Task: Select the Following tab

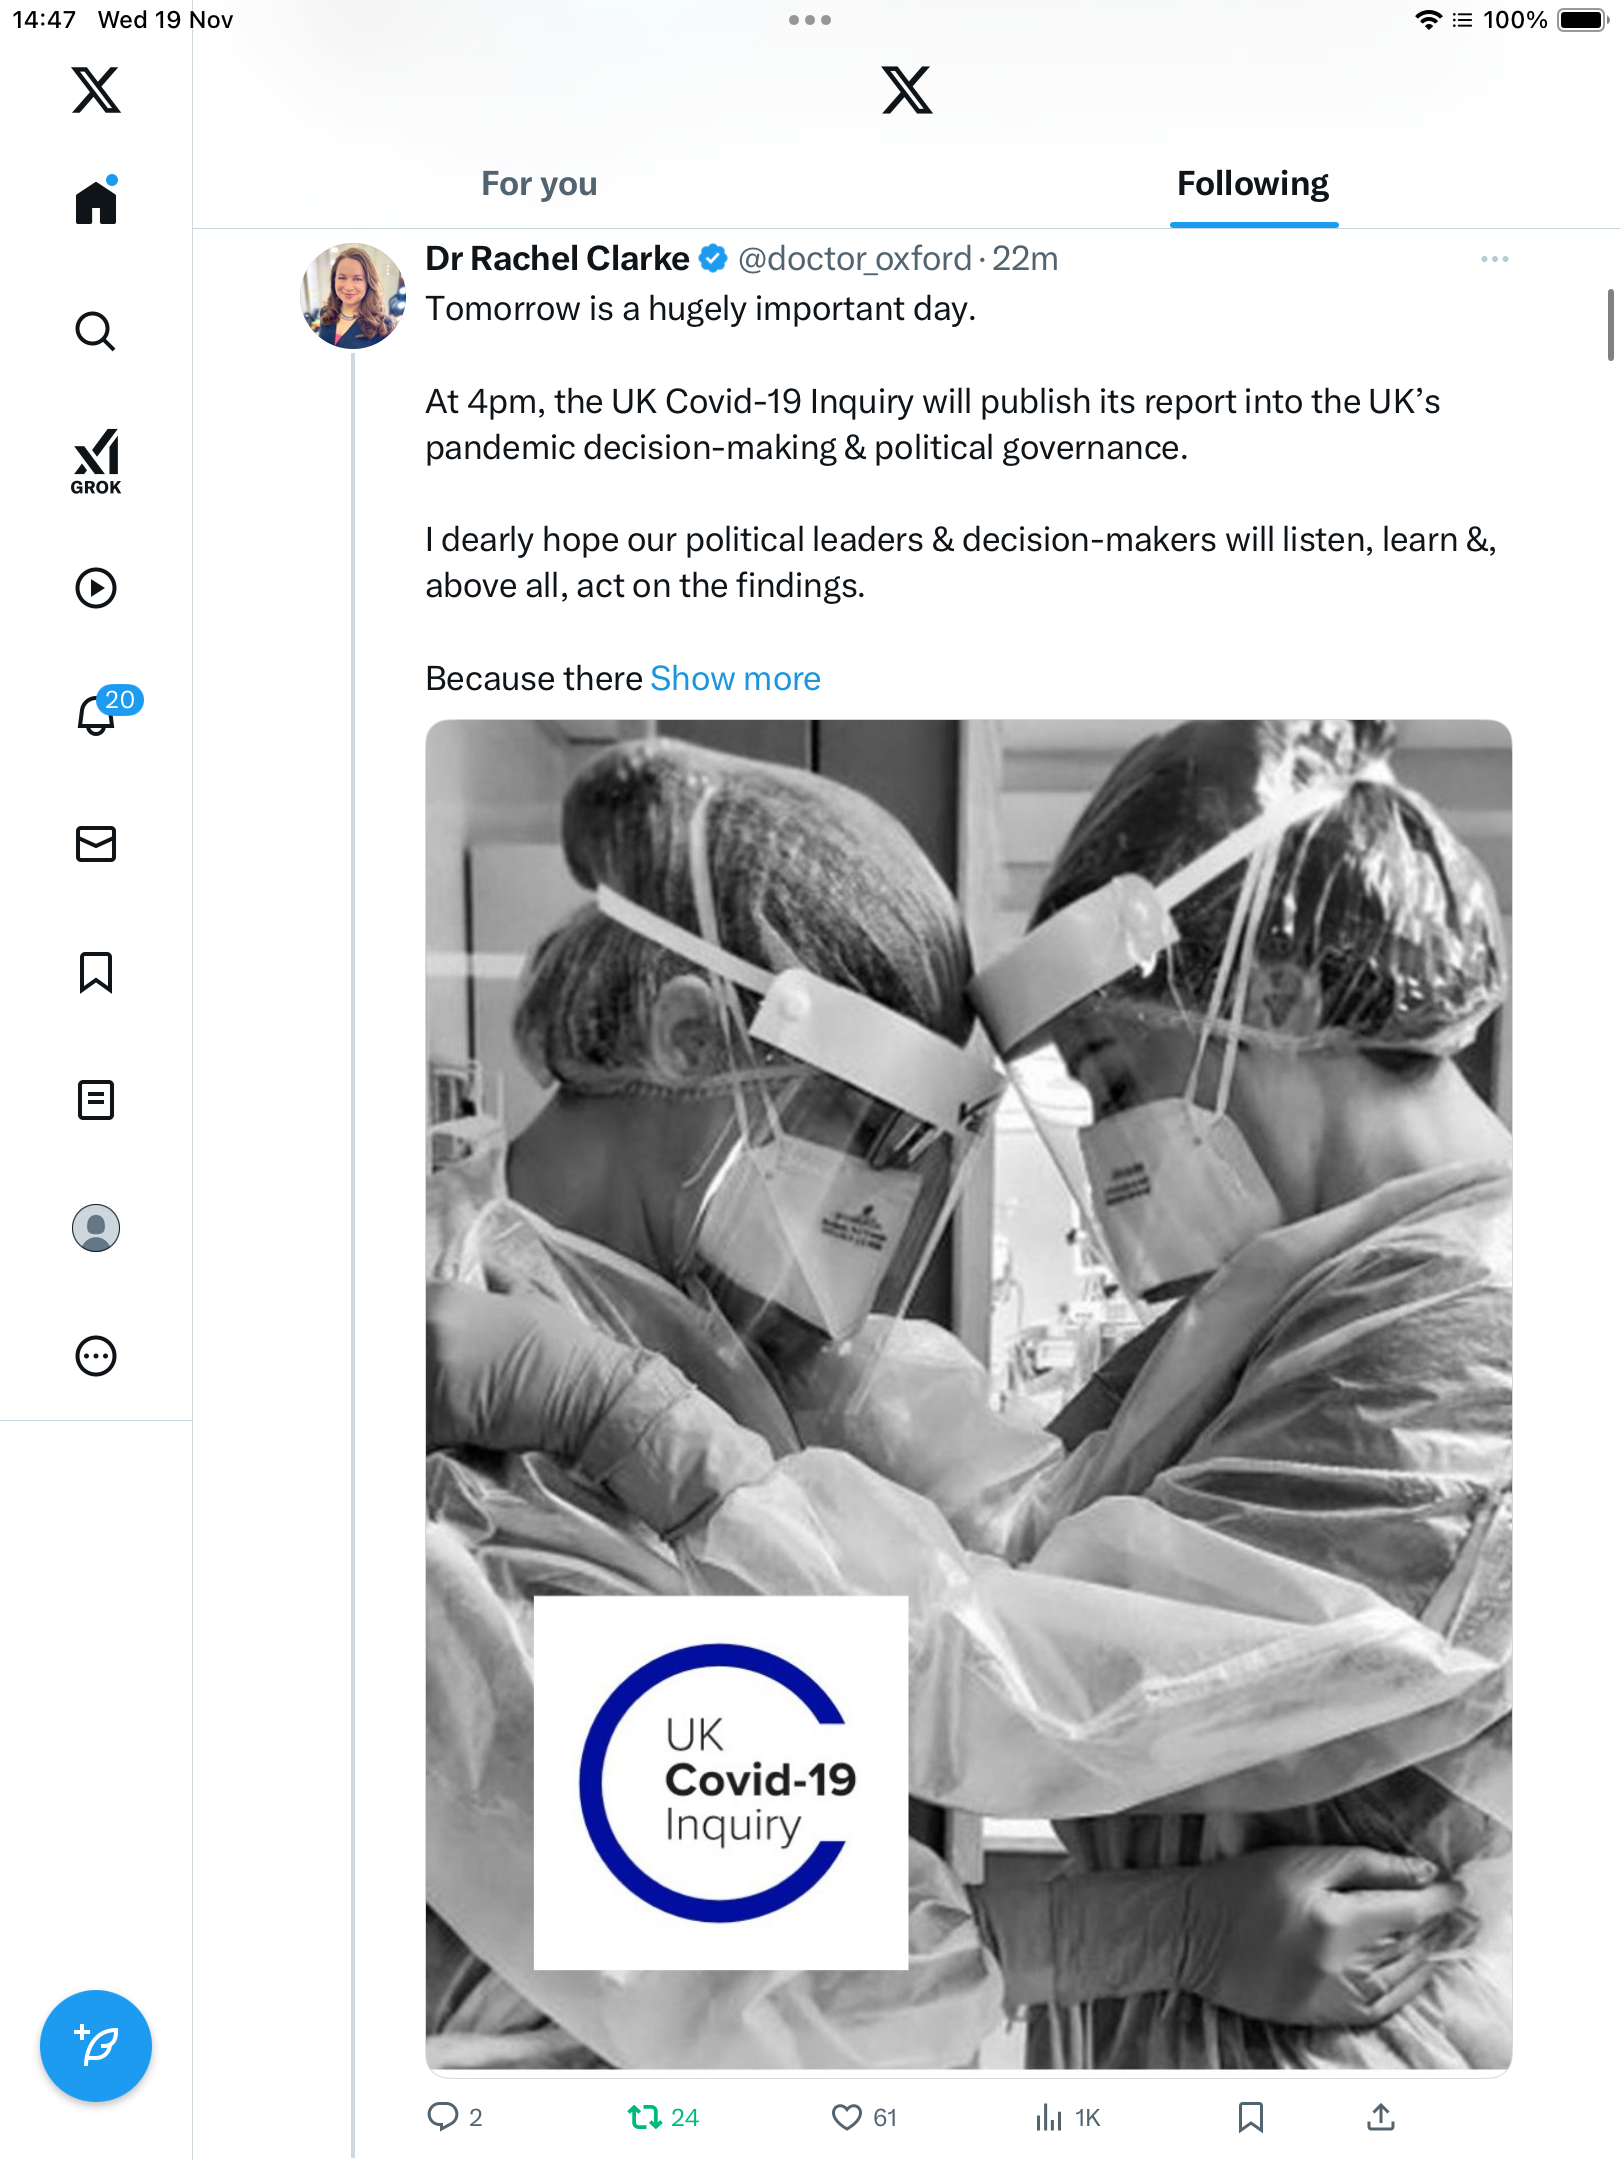Action: tap(1253, 184)
